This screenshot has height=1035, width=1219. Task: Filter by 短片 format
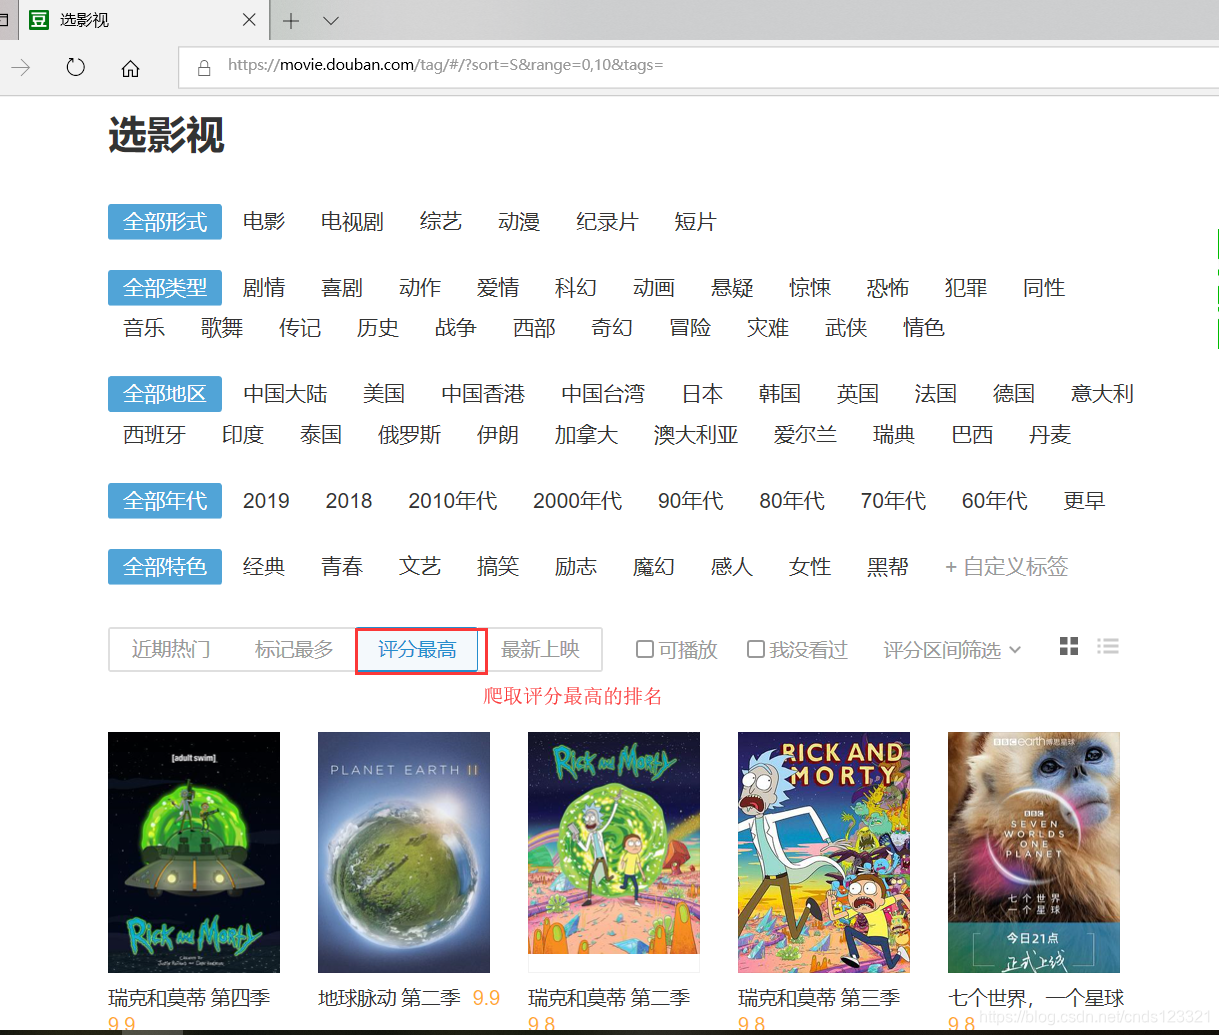coord(695,222)
